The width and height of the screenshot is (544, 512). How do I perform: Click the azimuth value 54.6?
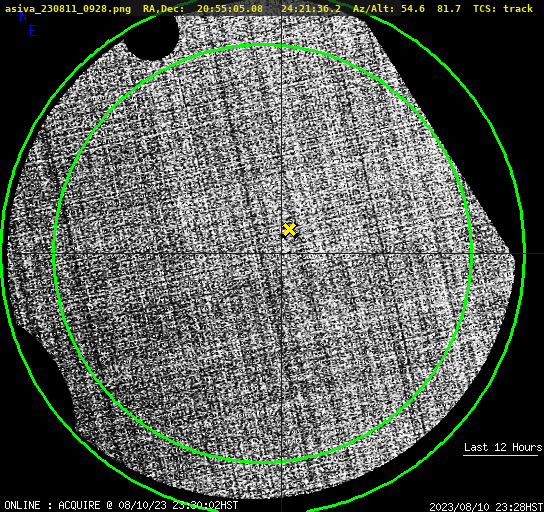click(413, 8)
